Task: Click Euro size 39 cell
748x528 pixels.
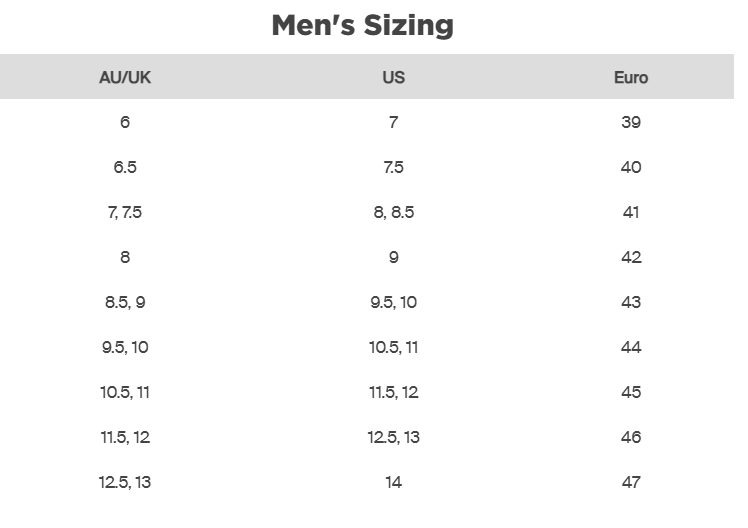Action: point(631,122)
